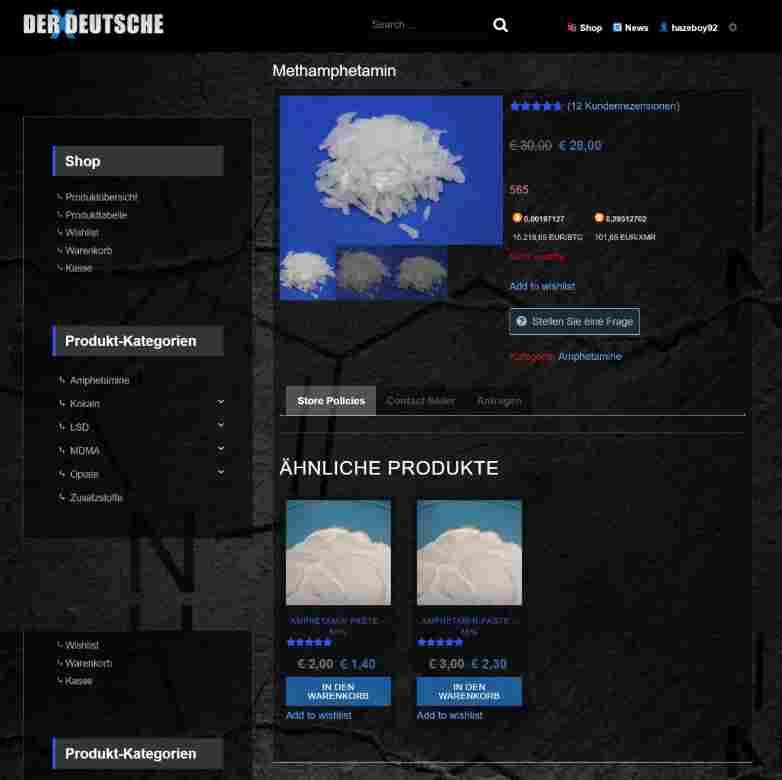Click the user icon beside hazeboy92
Viewport: 782px width, 780px height.
pos(663,28)
